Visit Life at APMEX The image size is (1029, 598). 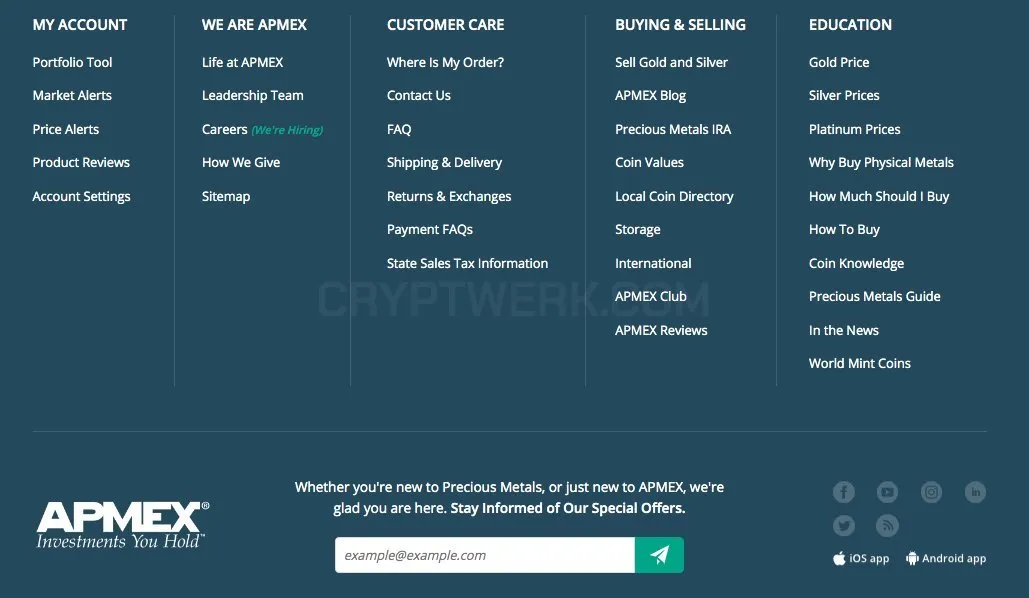[242, 62]
